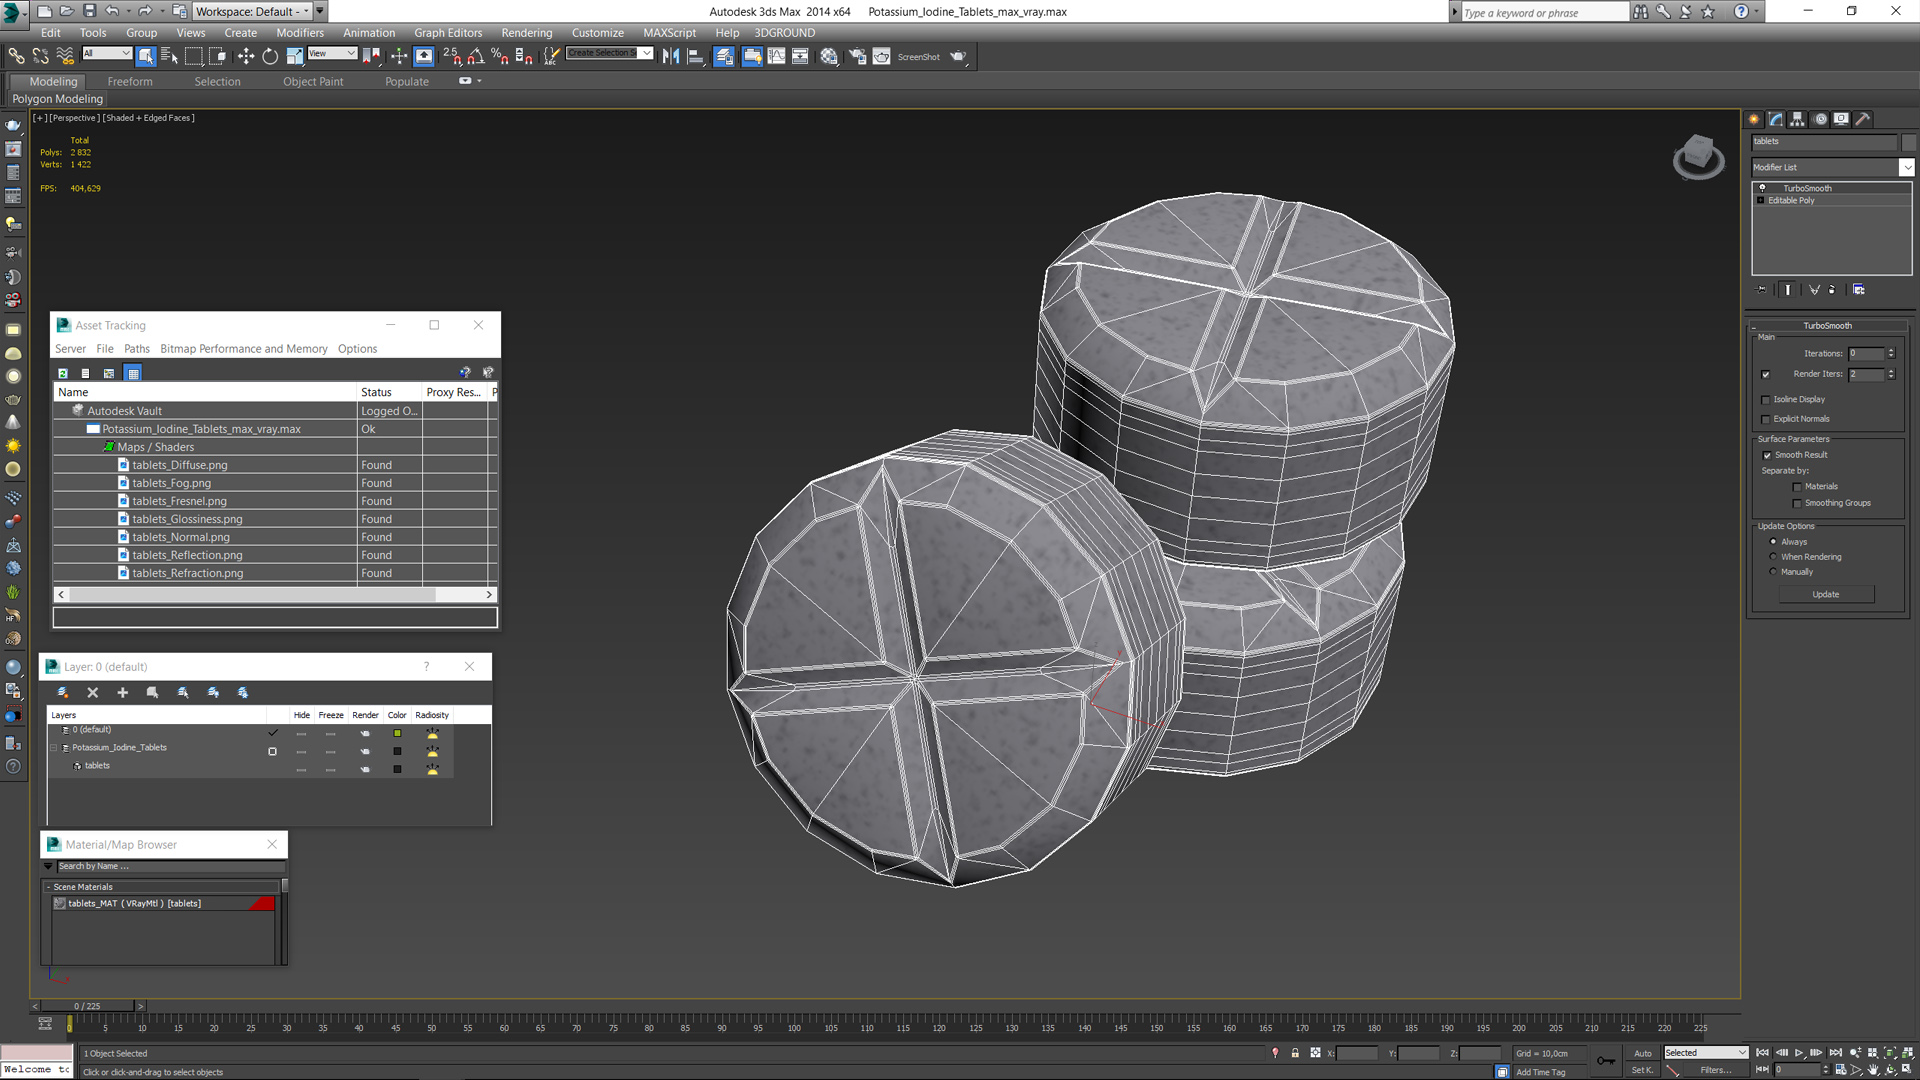Toggle the Angle Snap icon
This screenshot has width=1920, height=1080.
coord(476,57)
